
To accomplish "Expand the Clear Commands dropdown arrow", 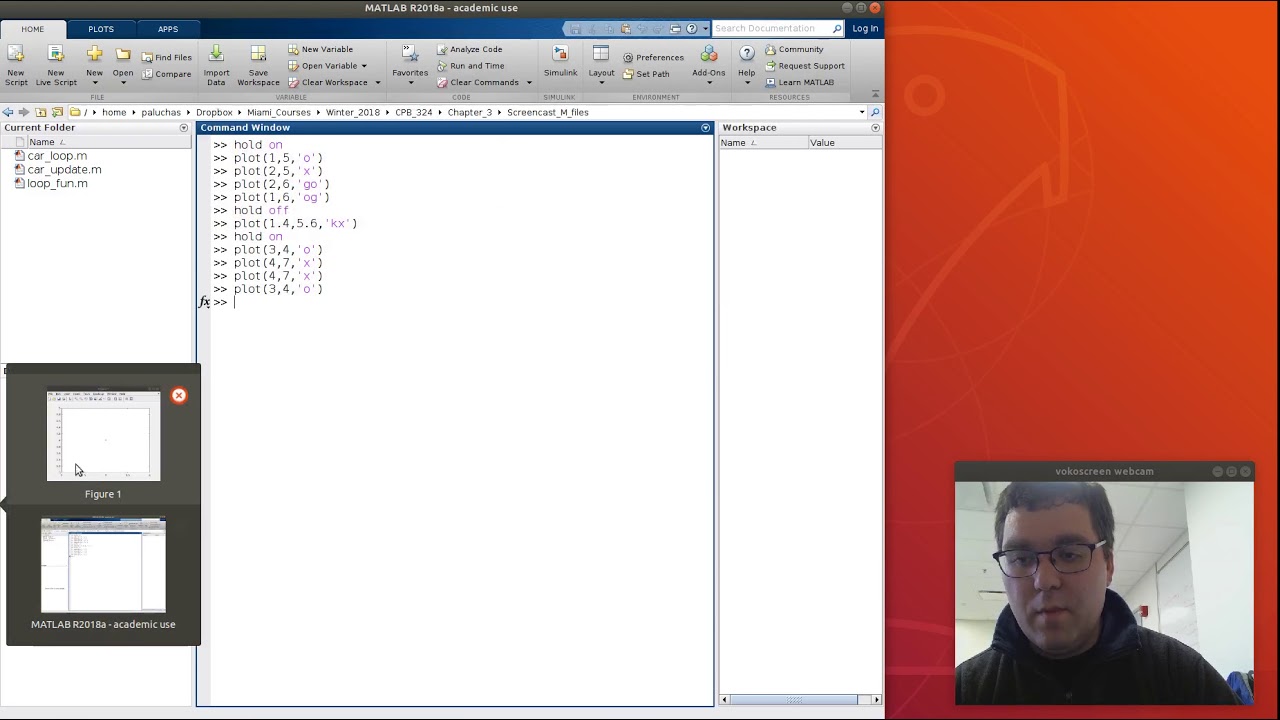I will 529,82.
